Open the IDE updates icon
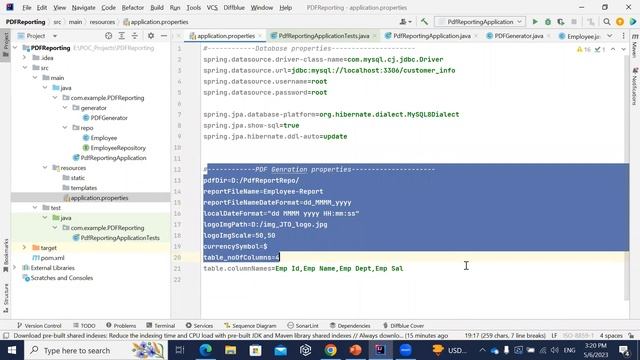 click(x=620, y=22)
